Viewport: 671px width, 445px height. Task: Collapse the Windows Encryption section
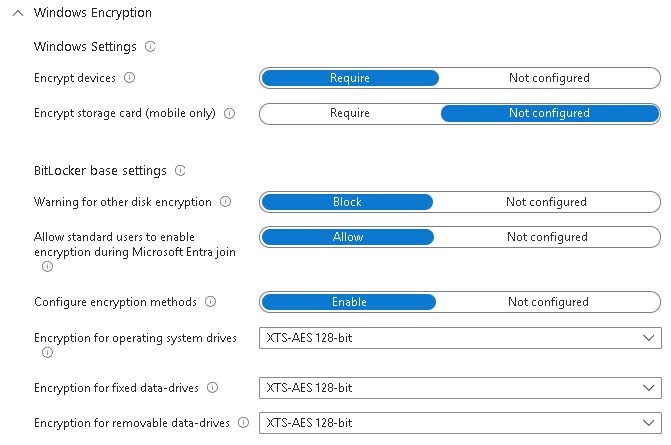18,13
